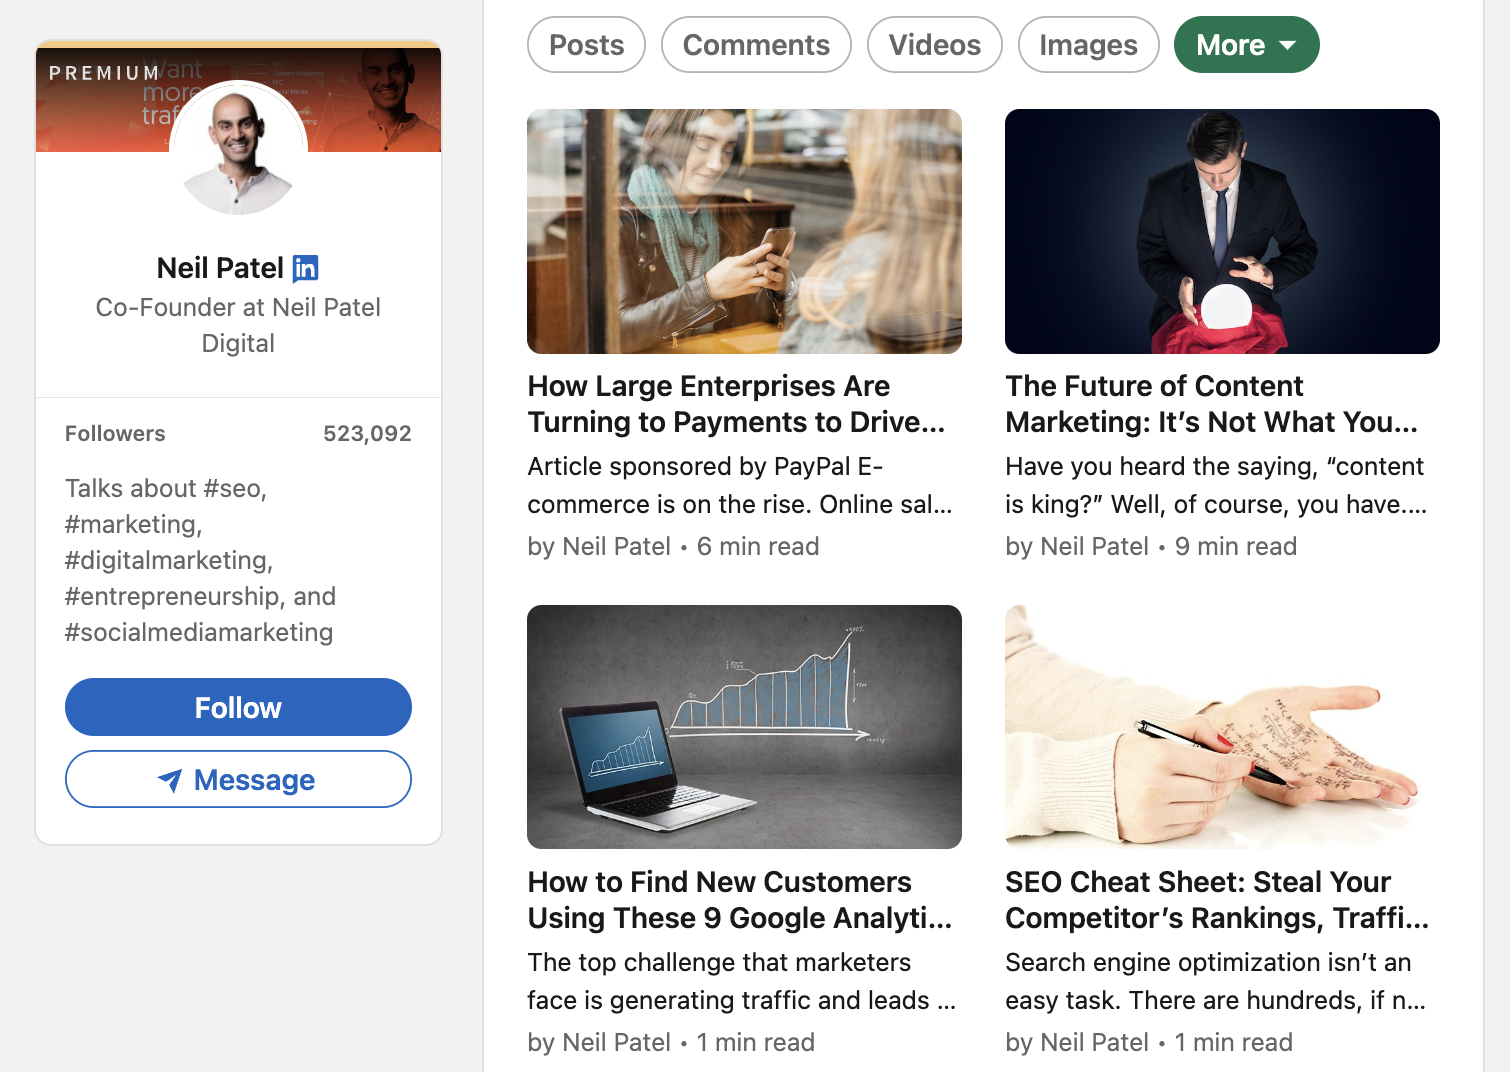The width and height of the screenshot is (1510, 1072).
Task: Click the laptop chart article thumbnail
Action: [744, 727]
